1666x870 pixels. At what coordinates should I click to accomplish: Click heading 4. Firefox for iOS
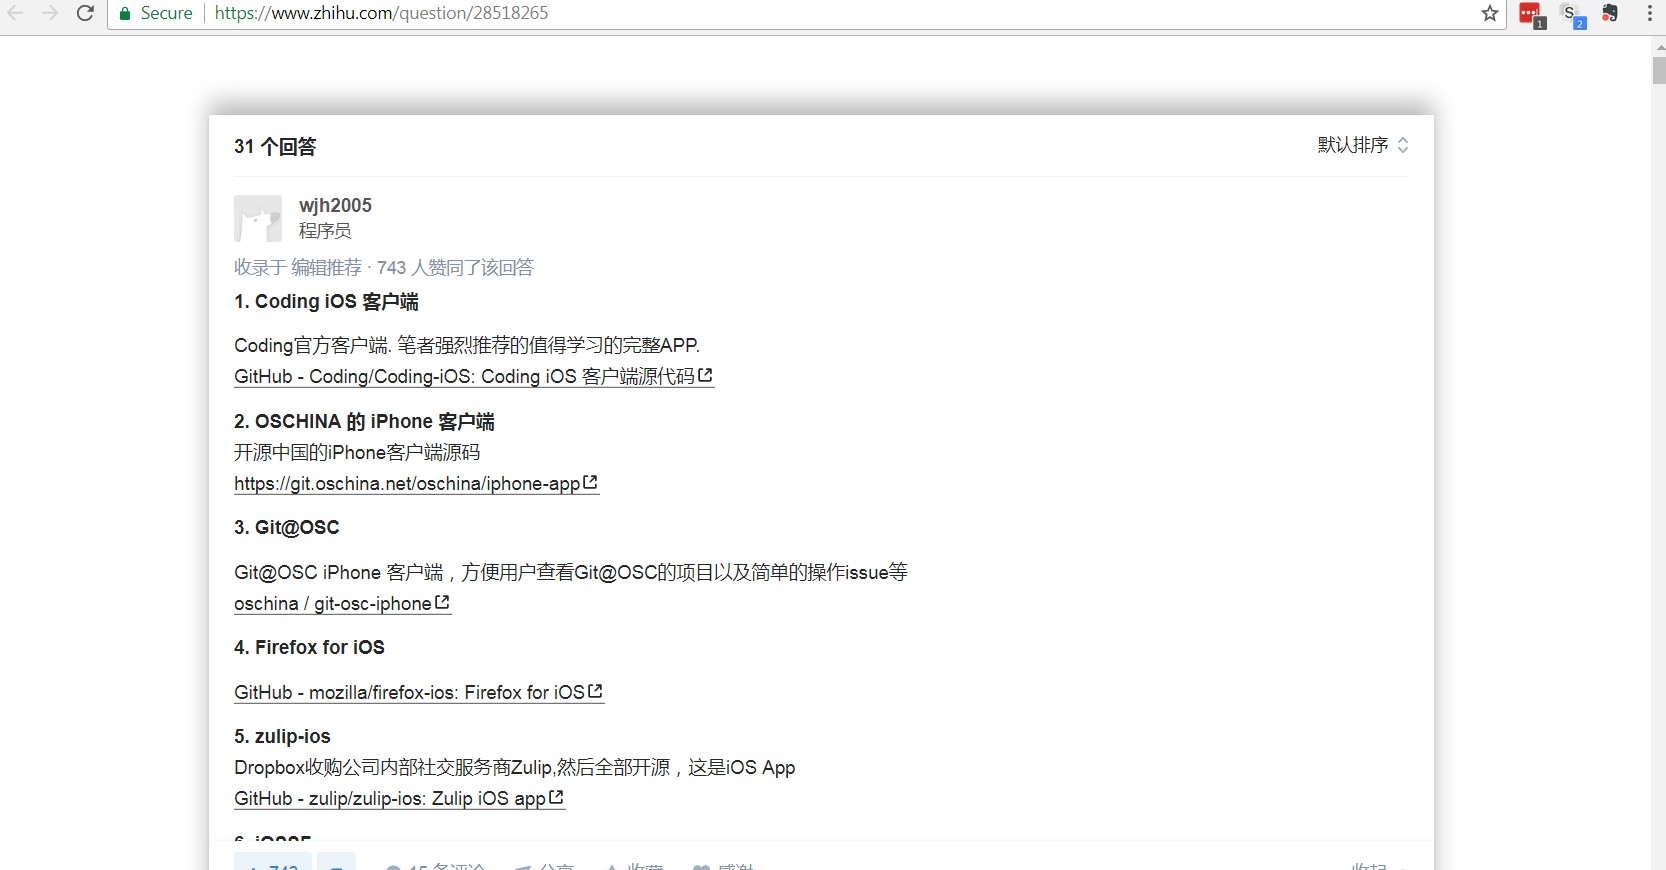[x=309, y=647]
